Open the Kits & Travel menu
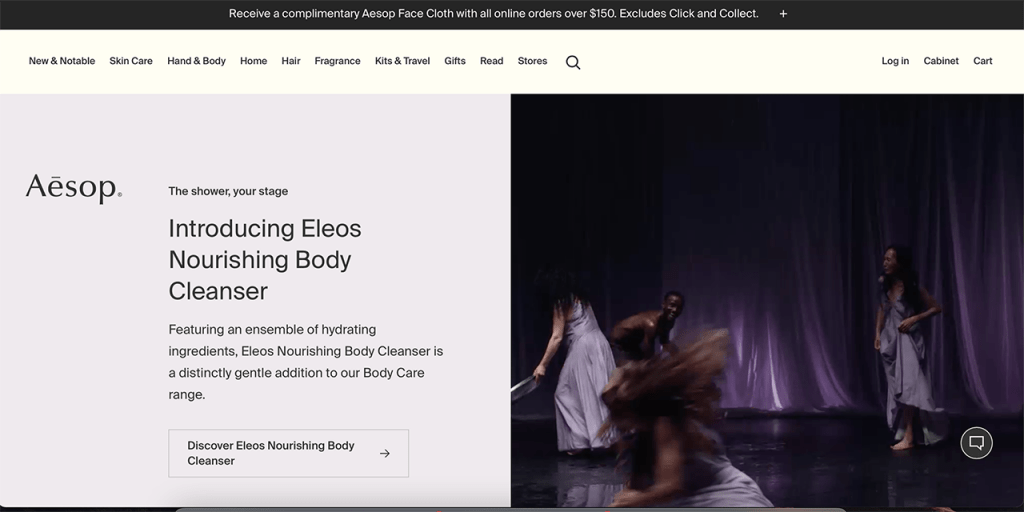The height and width of the screenshot is (512, 1024). pos(402,61)
